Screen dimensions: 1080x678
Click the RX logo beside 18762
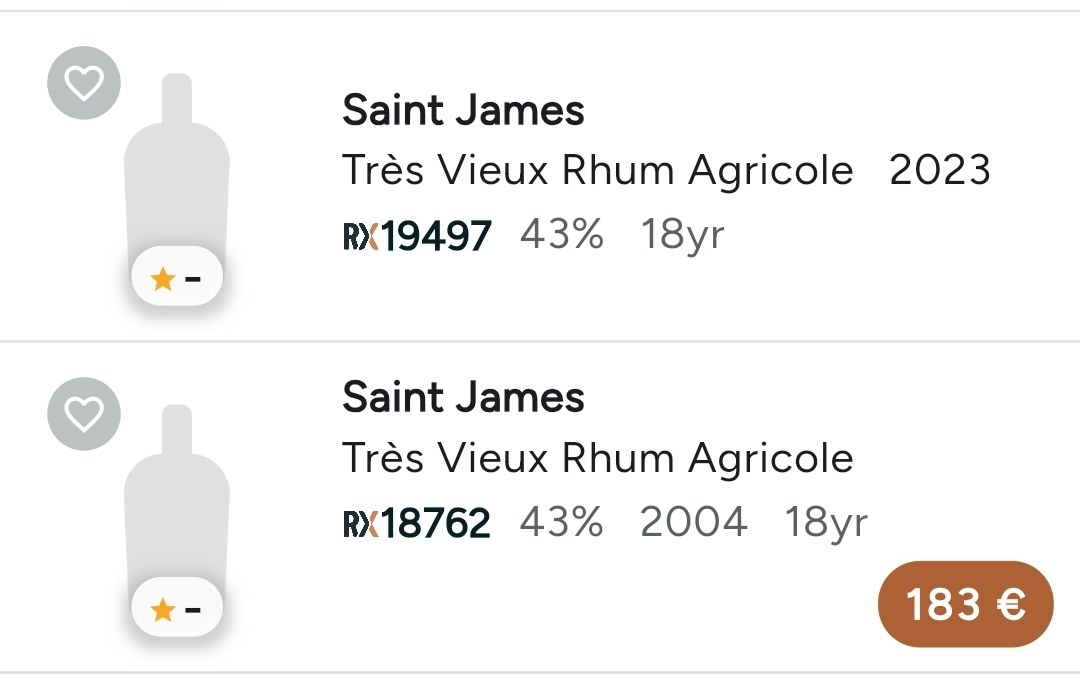pos(360,523)
